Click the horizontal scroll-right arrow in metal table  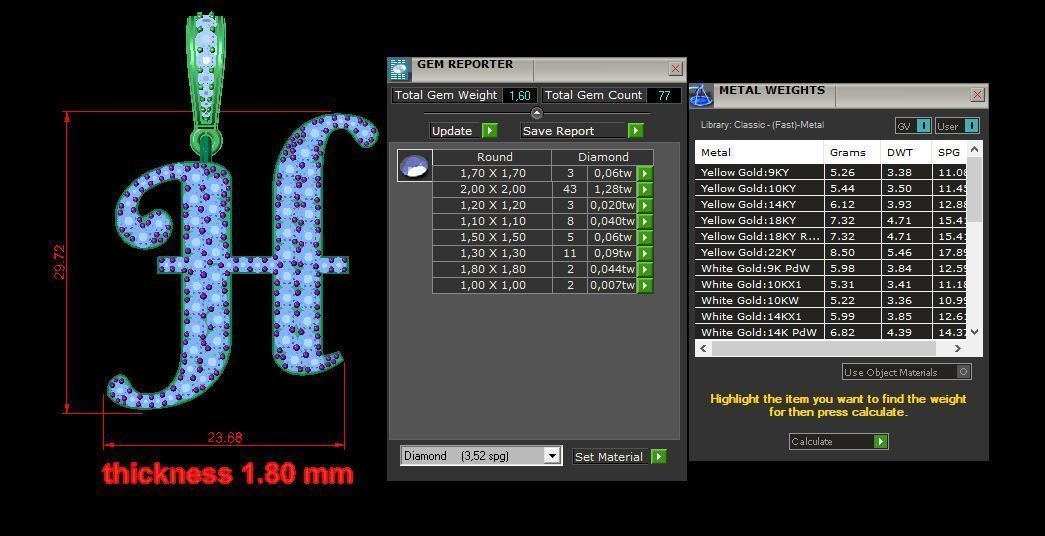tap(958, 348)
